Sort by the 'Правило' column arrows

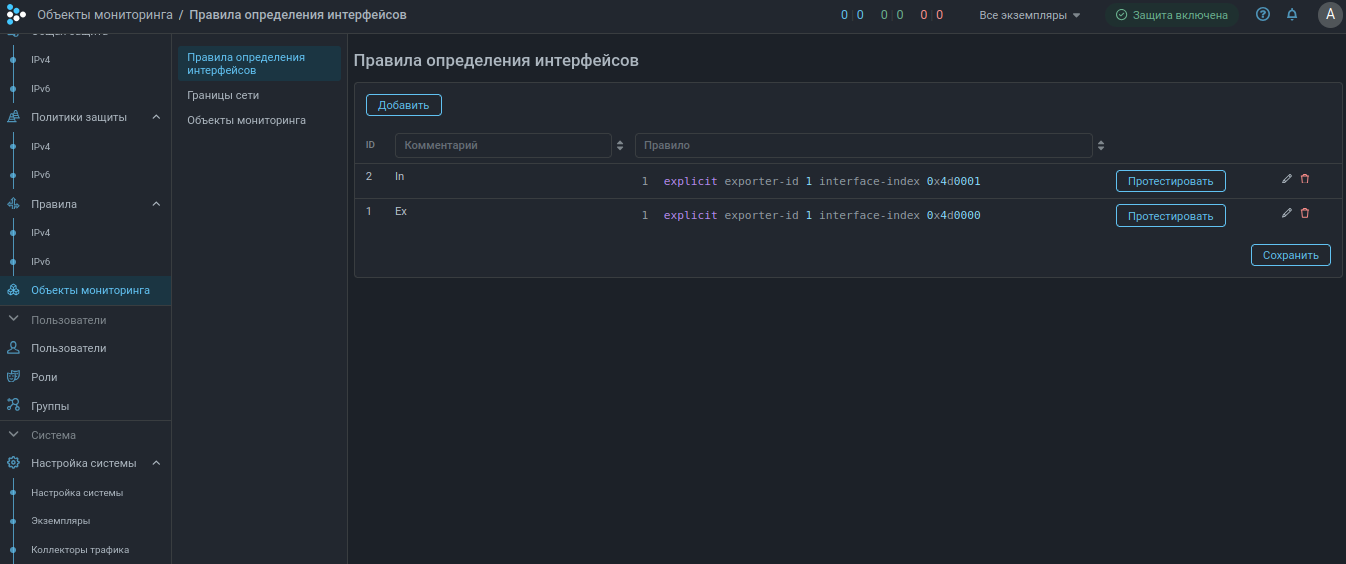1101,145
